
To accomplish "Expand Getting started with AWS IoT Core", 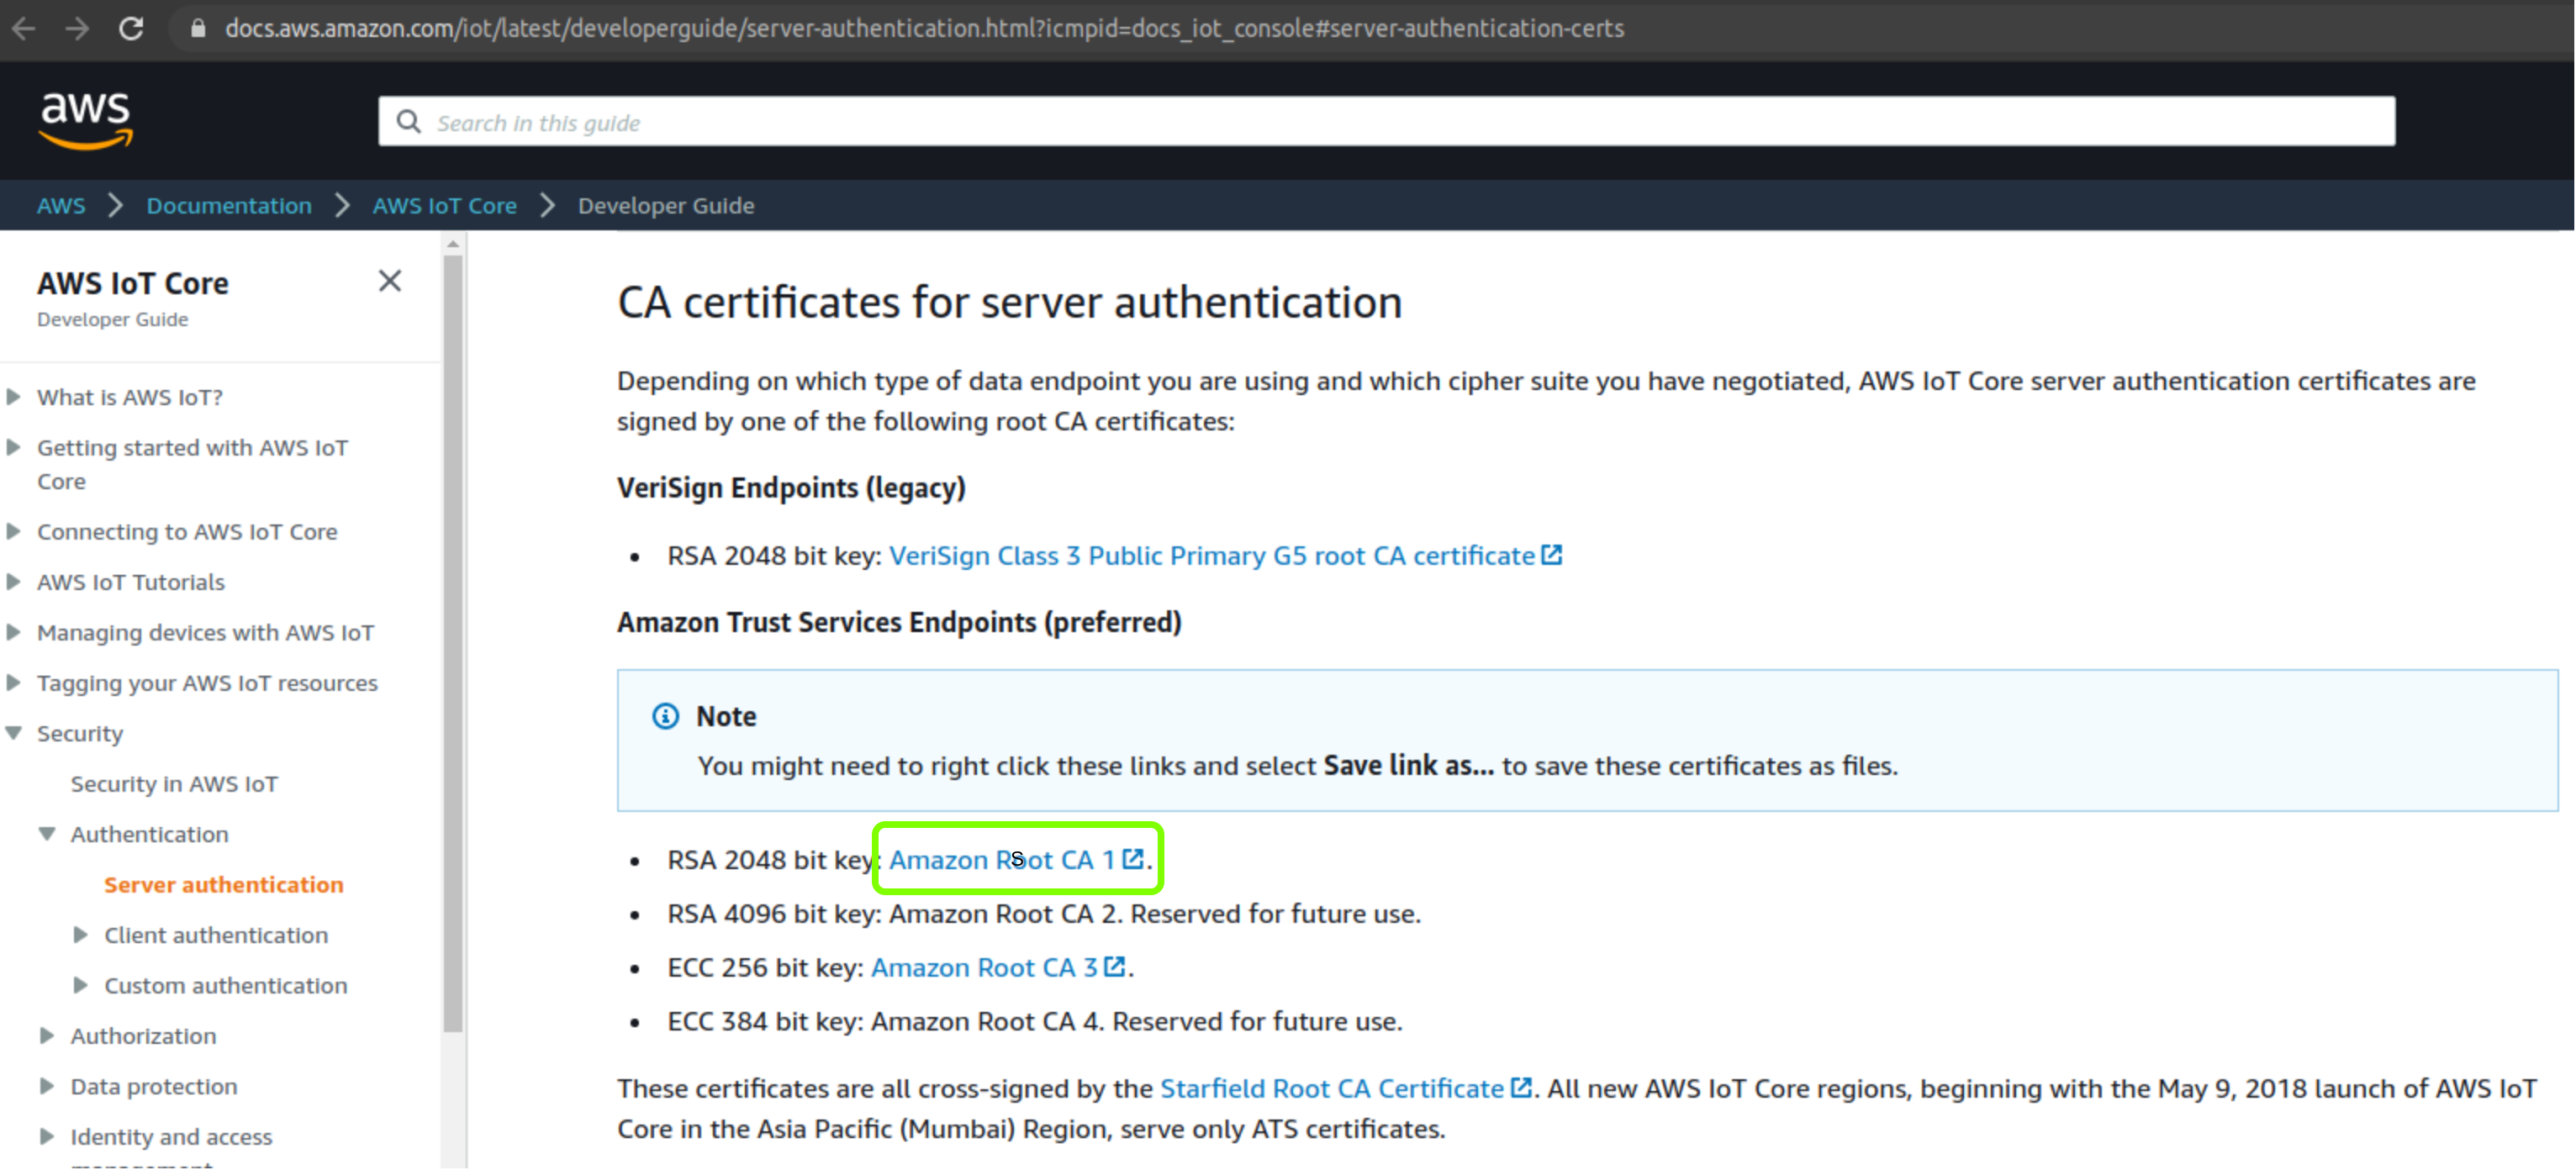I will 14,447.
